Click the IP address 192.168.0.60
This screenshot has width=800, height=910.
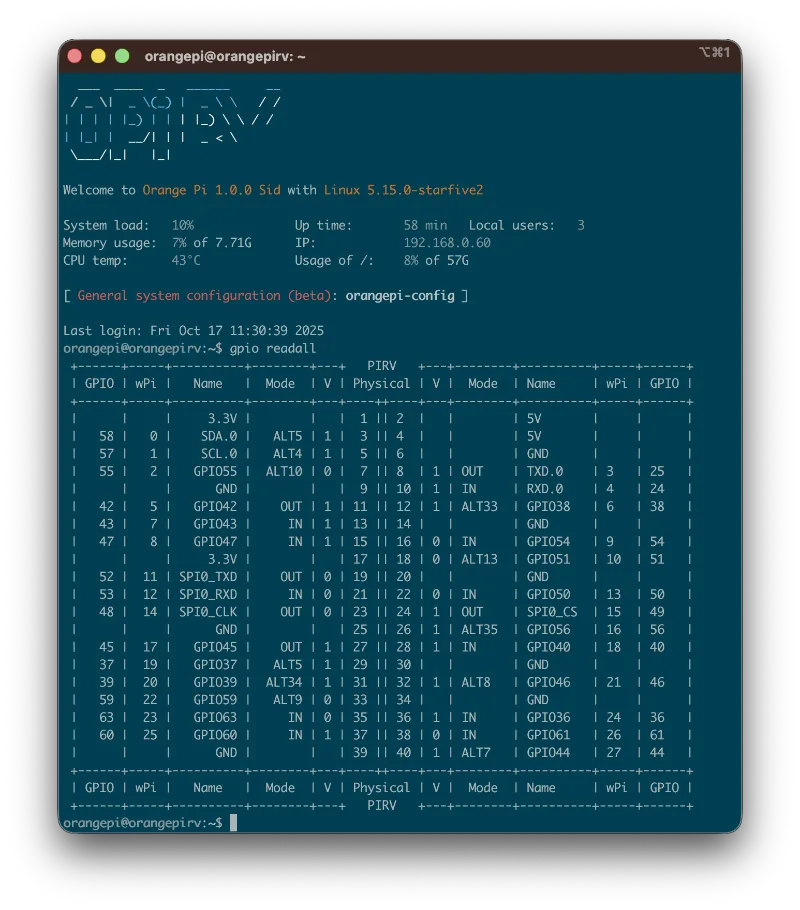coord(446,243)
